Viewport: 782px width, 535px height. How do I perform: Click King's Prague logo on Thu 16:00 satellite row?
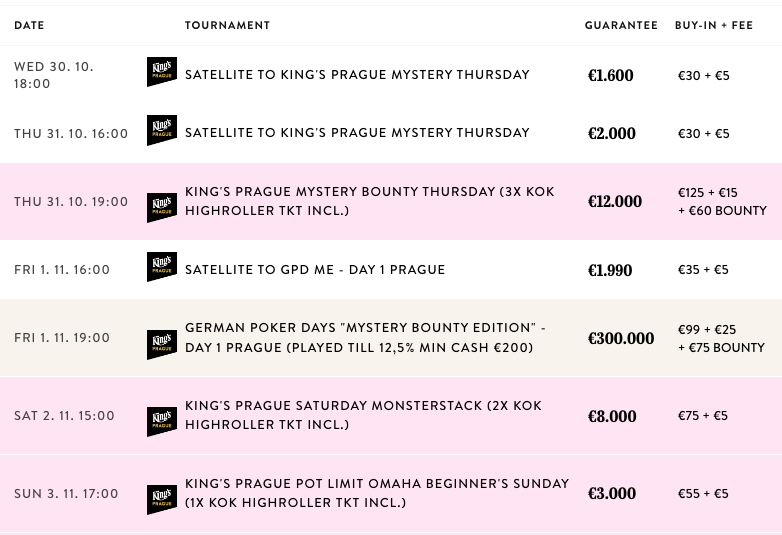point(162,130)
